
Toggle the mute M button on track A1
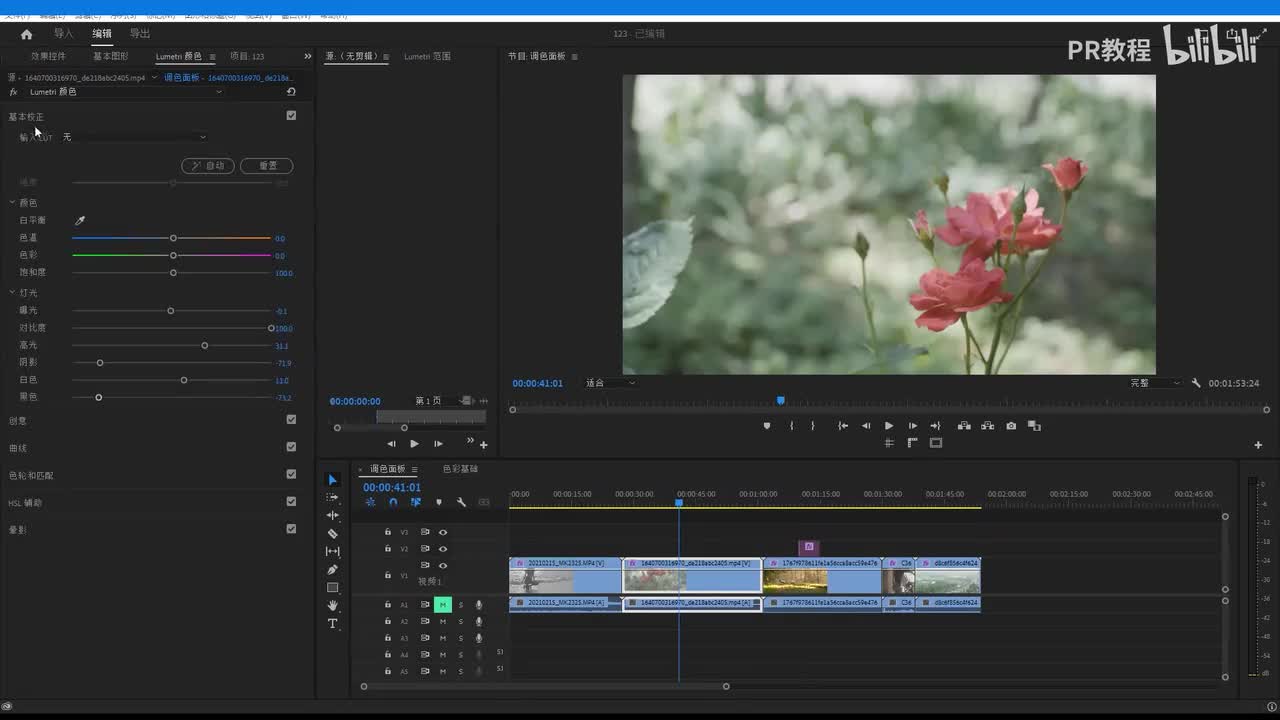pos(442,605)
